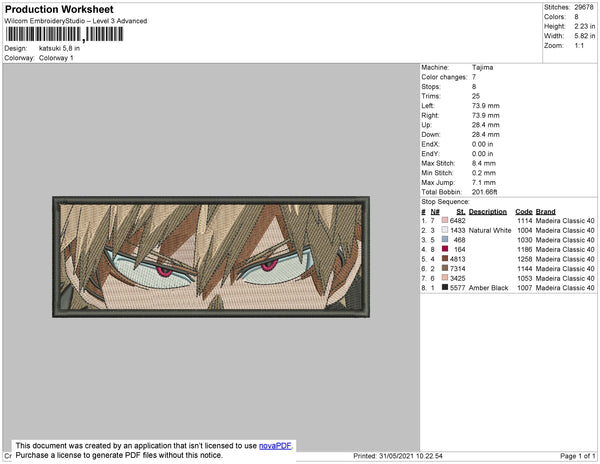Click the Stops value 8
The width and height of the screenshot is (600, 464).
point(474,86)
